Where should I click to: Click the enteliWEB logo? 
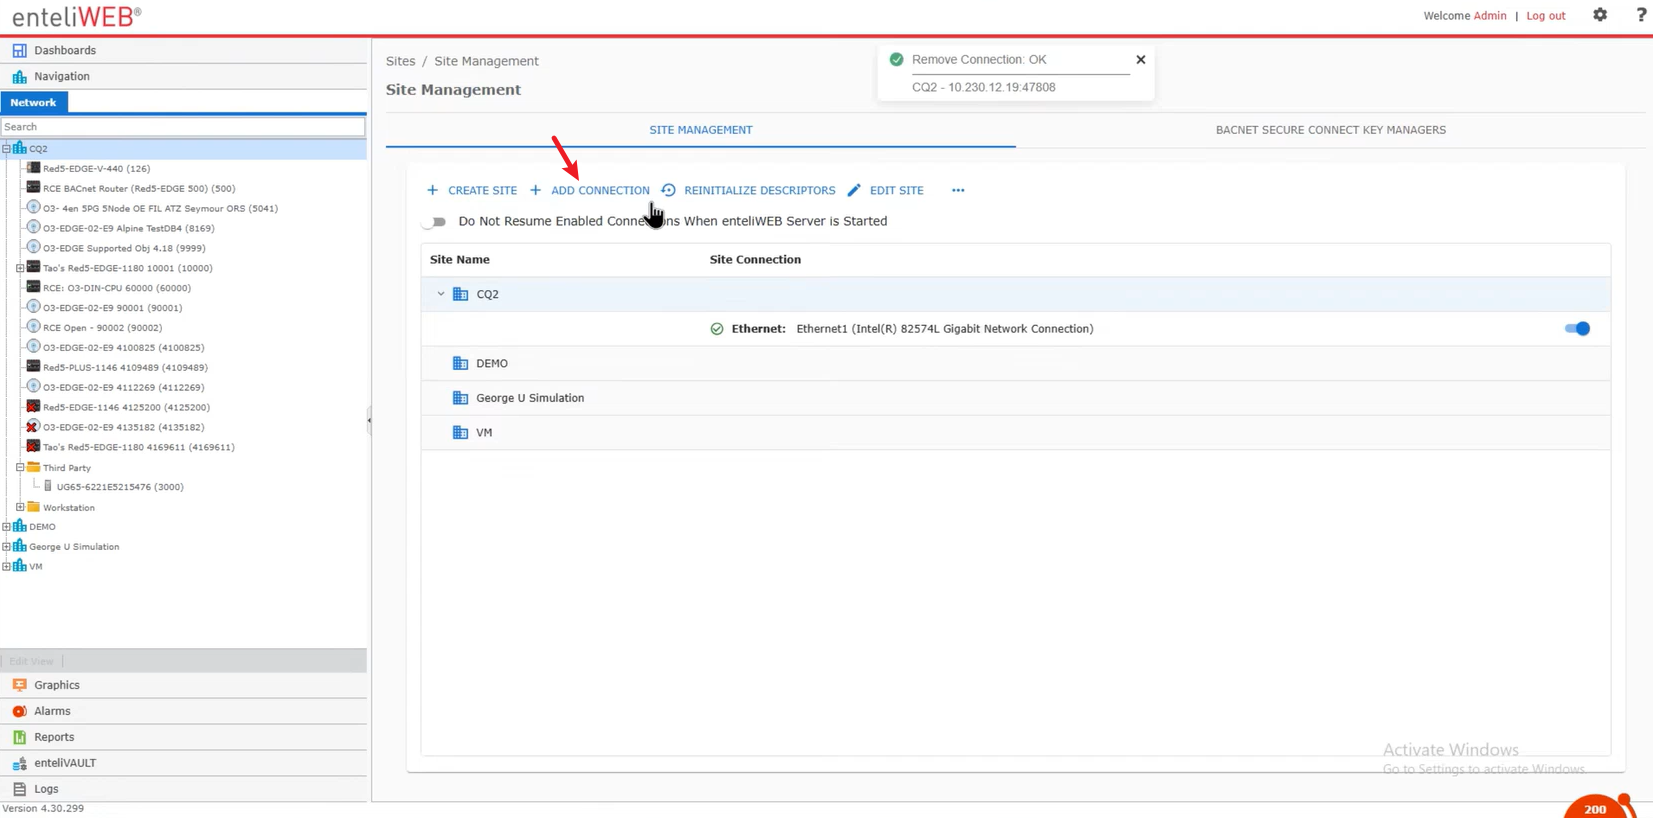click(76, 17)
